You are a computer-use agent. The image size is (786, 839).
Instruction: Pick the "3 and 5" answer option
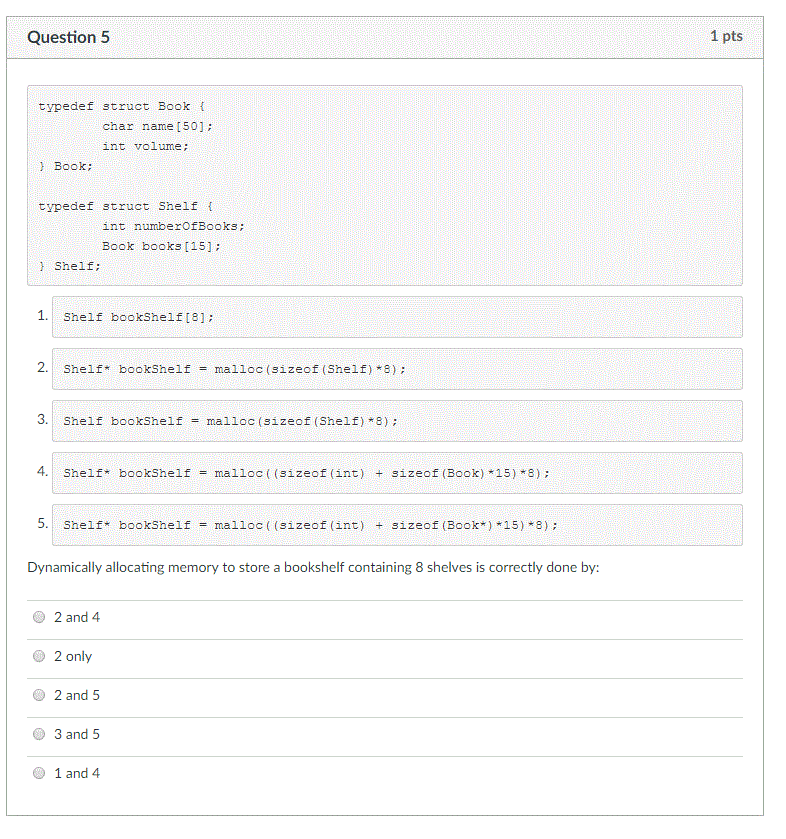39,735
